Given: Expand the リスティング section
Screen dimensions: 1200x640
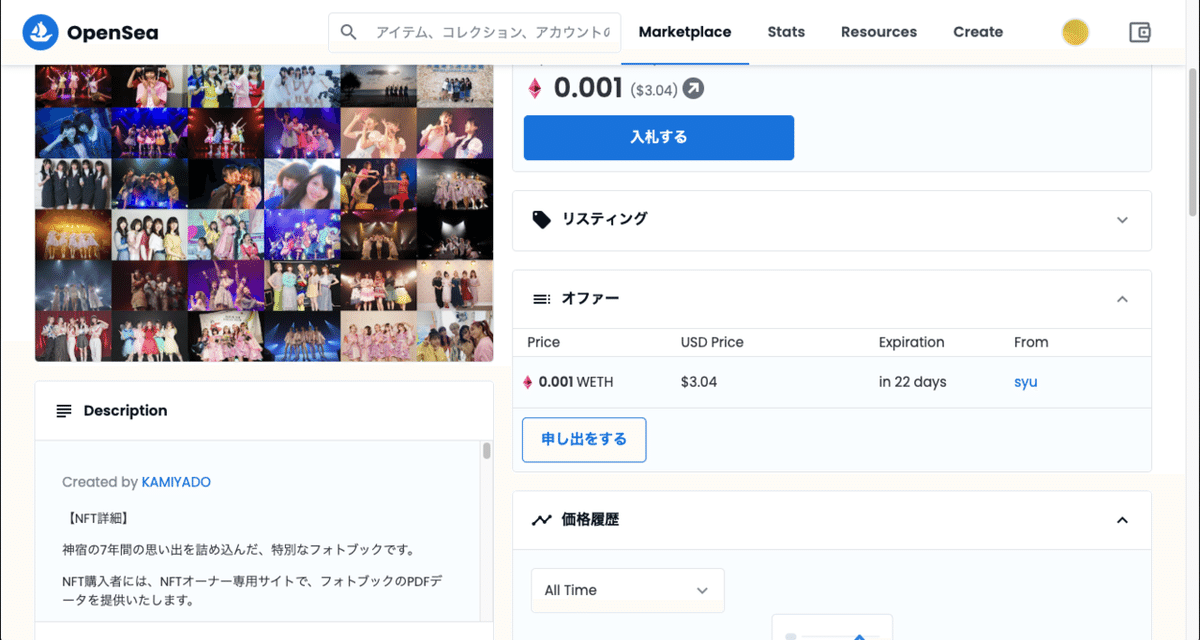Looking at the screenshot, I should (1122, 219).
